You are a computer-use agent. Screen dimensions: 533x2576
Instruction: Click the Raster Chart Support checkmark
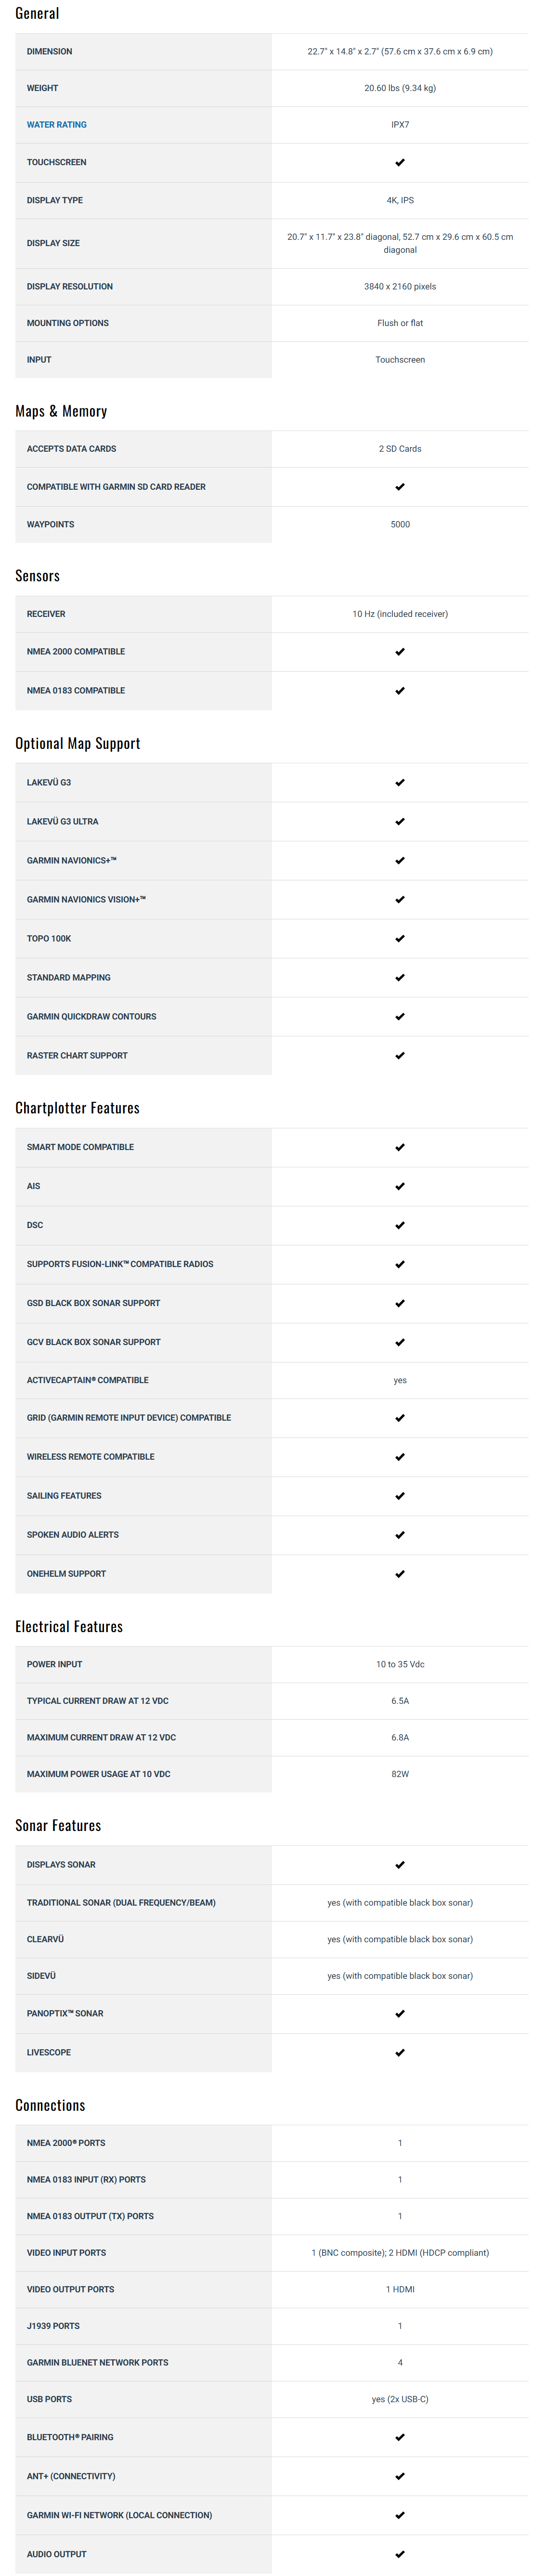400,1056
